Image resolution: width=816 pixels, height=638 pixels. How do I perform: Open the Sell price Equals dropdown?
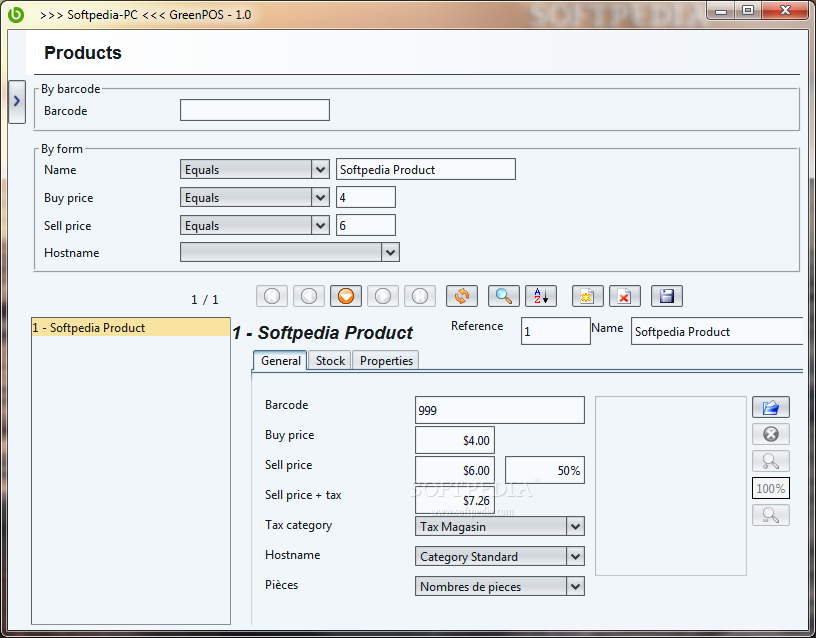[254, 225]
